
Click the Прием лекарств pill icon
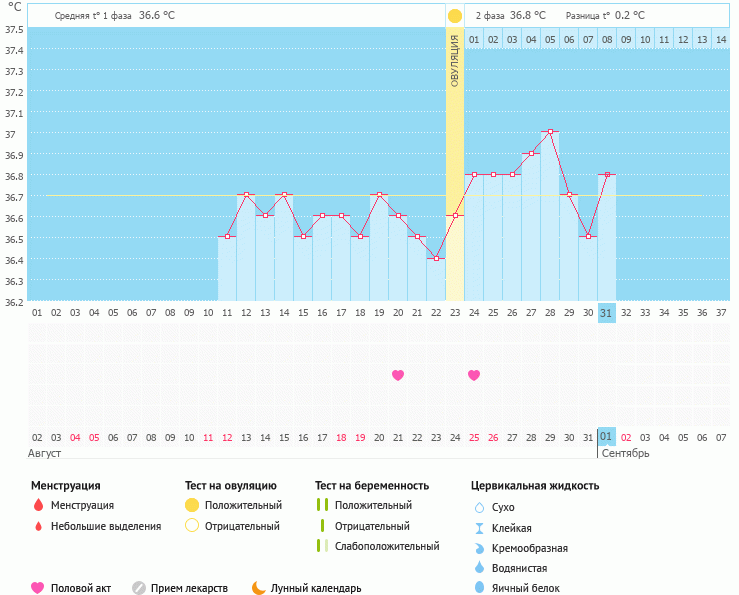tap(139, 588)
